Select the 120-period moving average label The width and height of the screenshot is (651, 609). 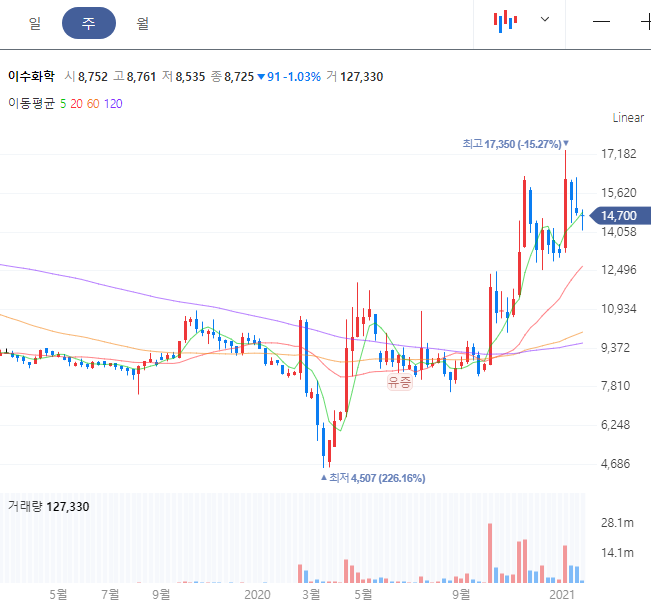coord(113,104)
